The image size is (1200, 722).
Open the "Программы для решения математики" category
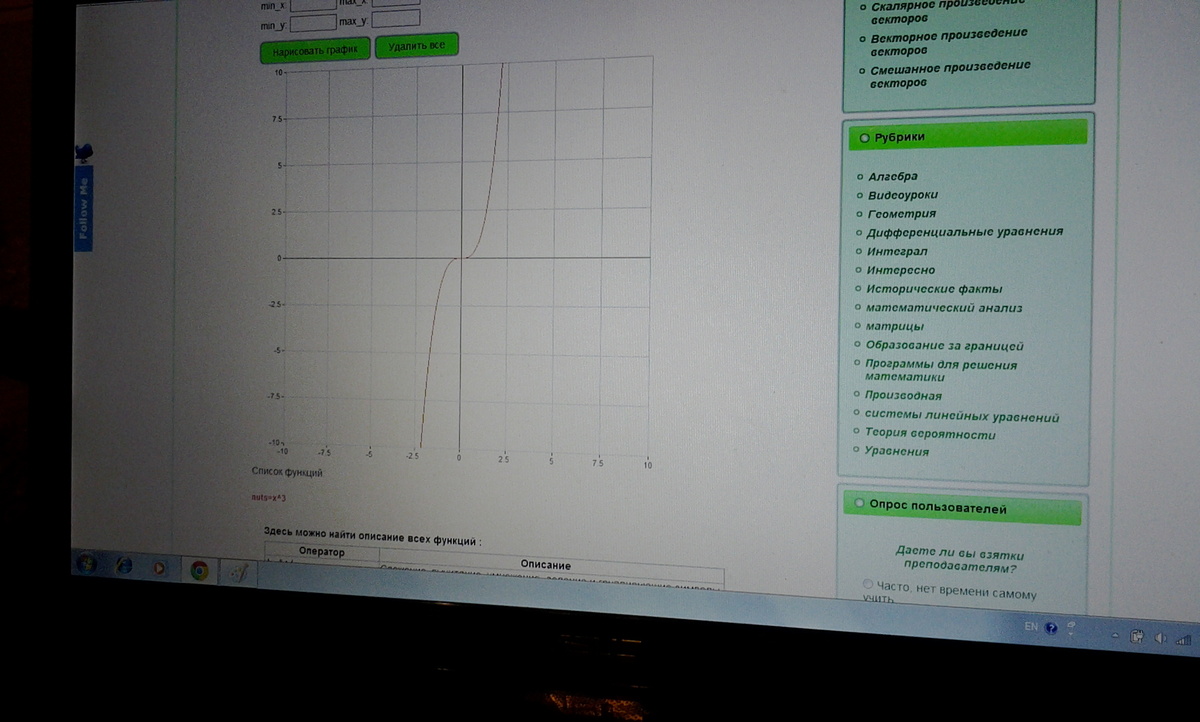940,371
